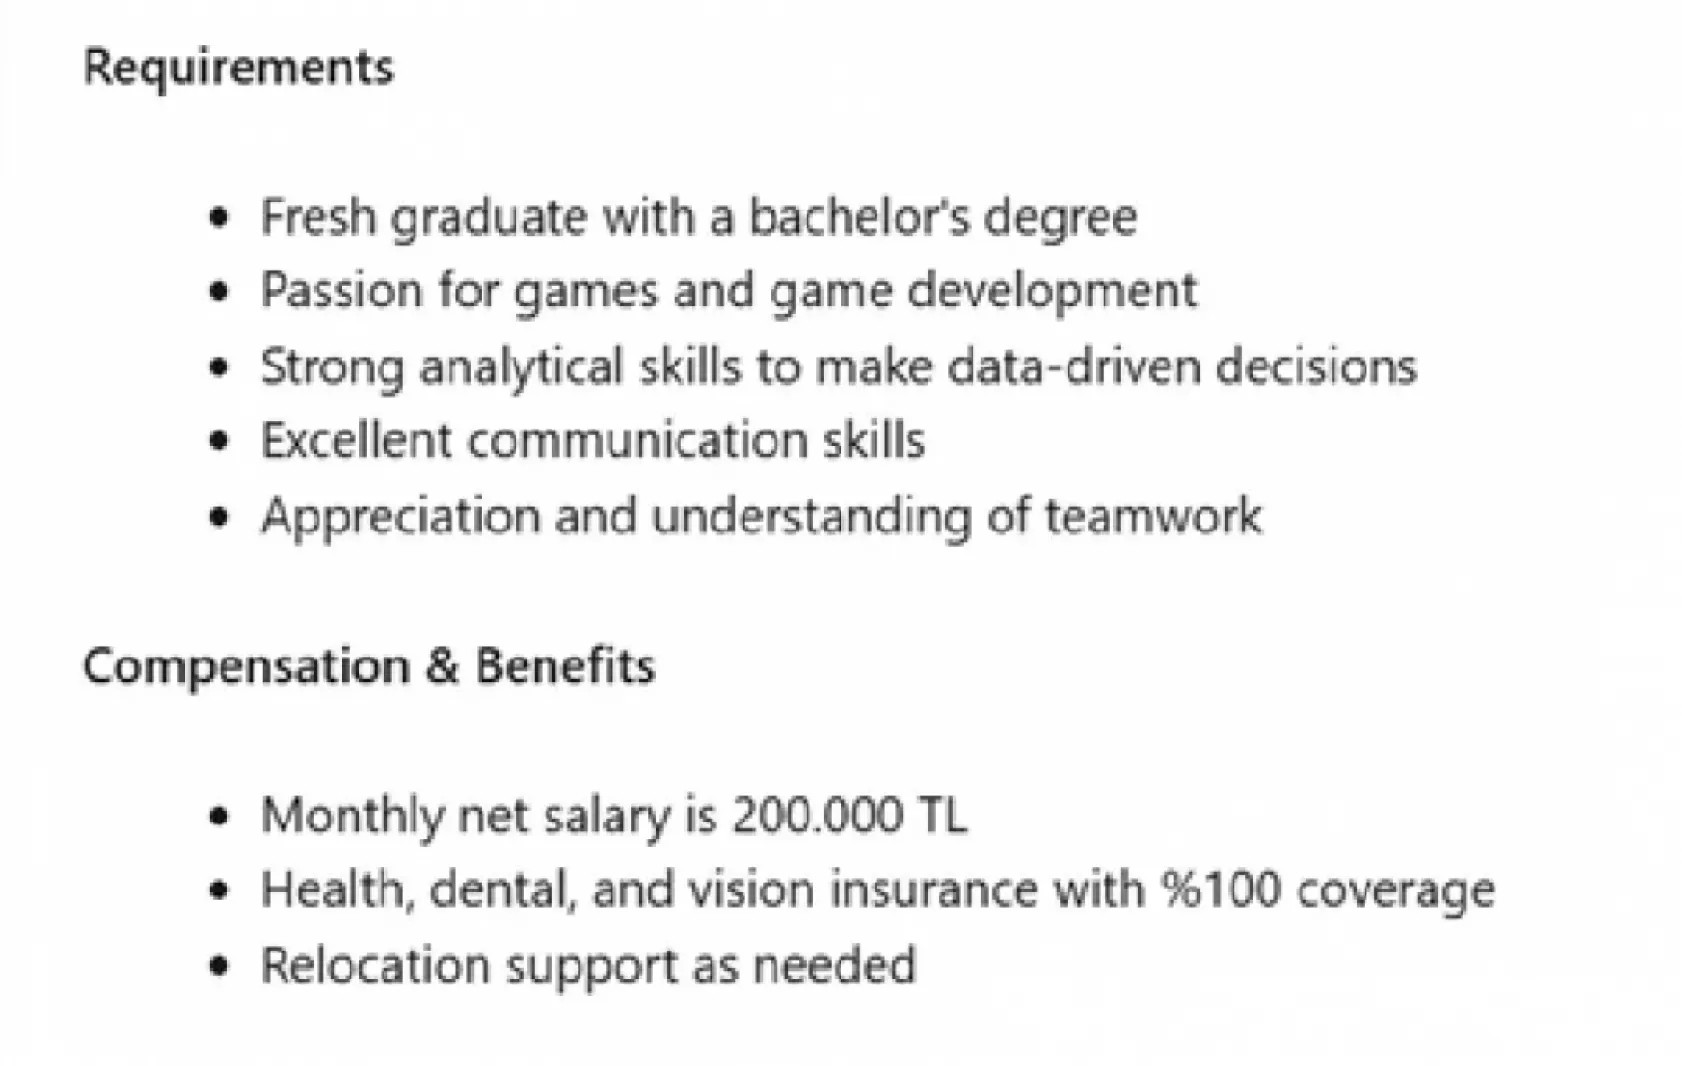Click the bullet before "Excellent communication skills"
This screenshot has width=1682, height=1066.
point(220,441)
